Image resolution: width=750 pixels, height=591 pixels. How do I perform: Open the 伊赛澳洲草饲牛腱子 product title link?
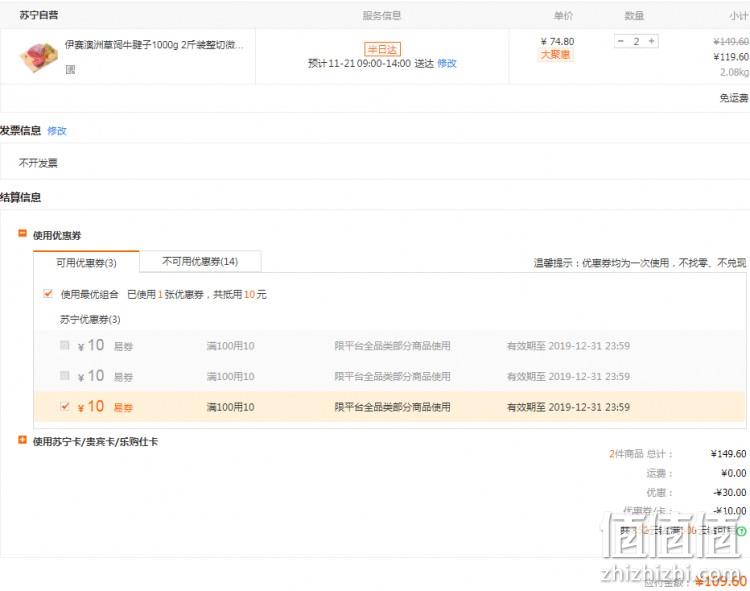coord(154,45)
